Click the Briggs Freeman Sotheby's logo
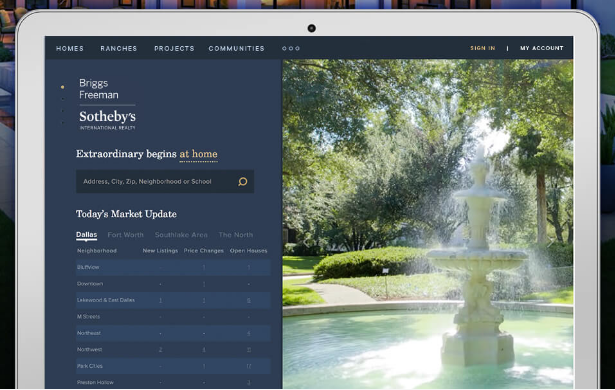Viewport: 615px width, 390px height. coord(107,104)
